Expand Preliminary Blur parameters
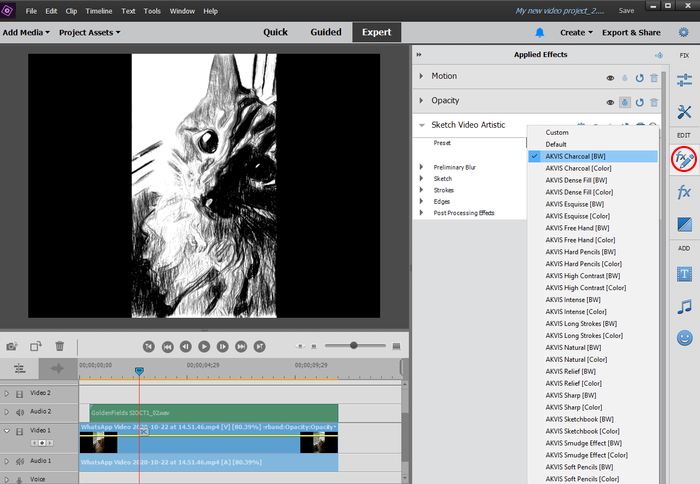This screenshot has width=700, height=484. tap(421, 167)
